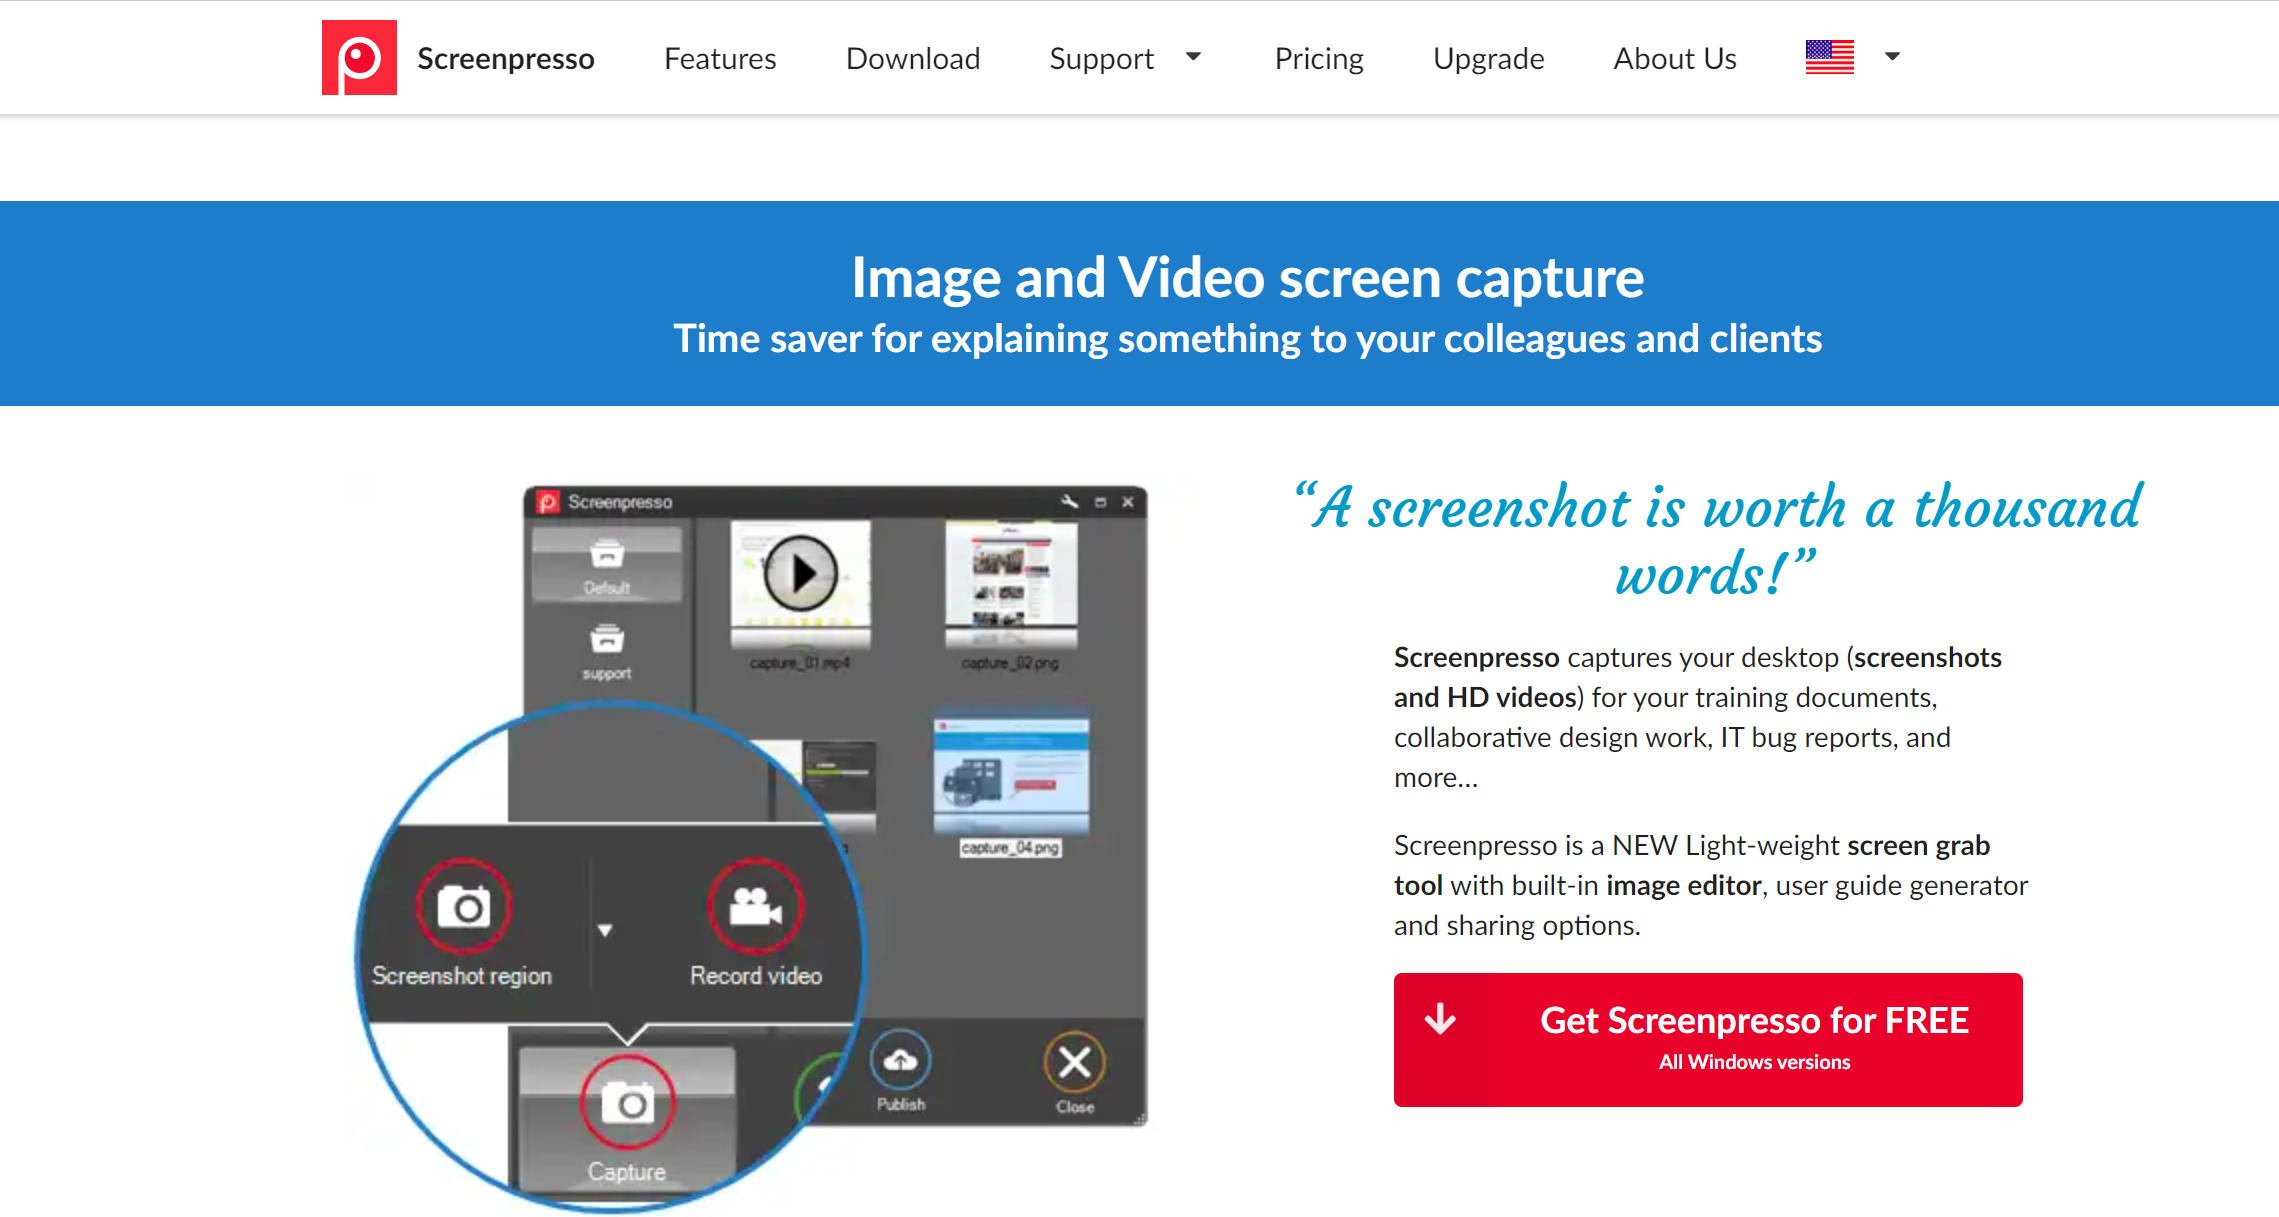
Task: Click the Image and Video screen capture heading
Action: coord(1247,278)
